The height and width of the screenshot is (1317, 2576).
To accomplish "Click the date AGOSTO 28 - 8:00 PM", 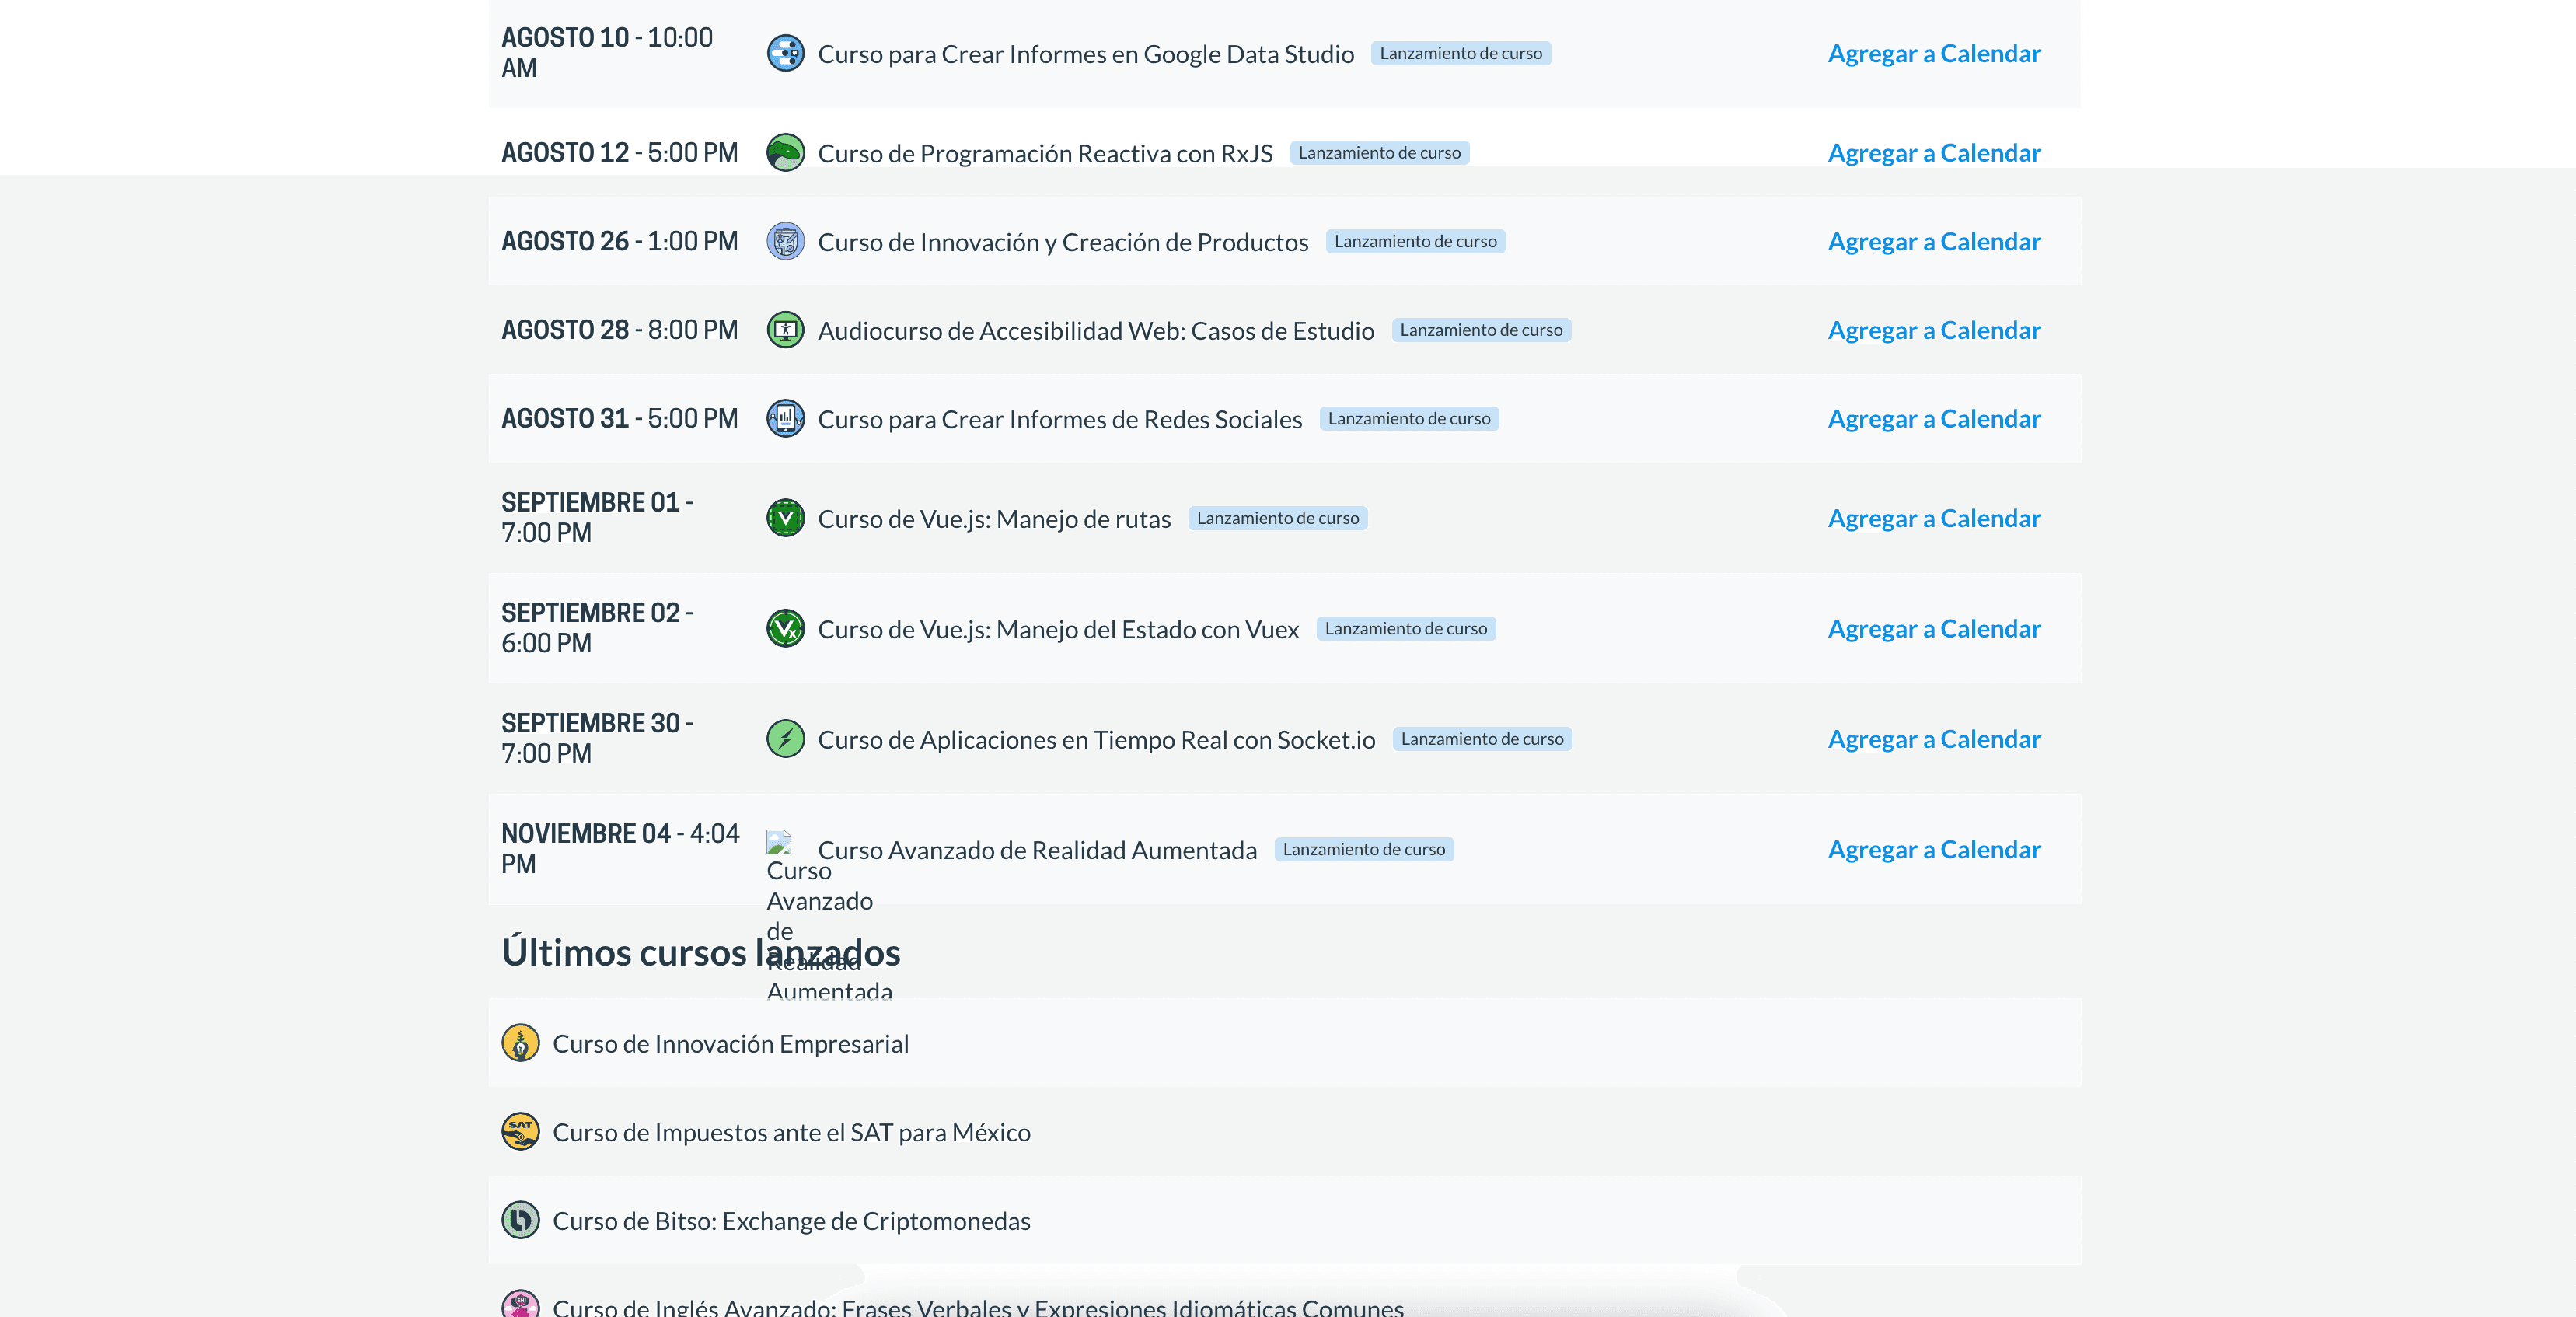I will (619, 330).
